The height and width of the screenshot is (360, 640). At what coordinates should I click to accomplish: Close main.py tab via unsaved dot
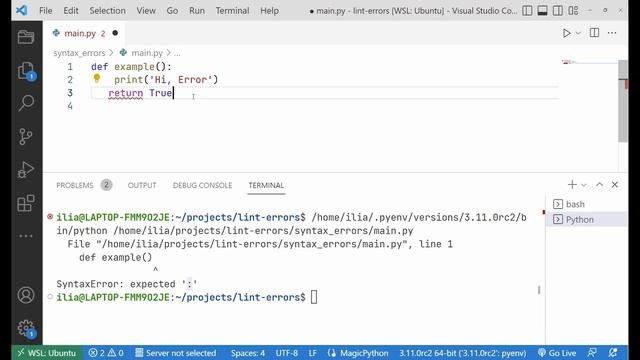[115, 33]
